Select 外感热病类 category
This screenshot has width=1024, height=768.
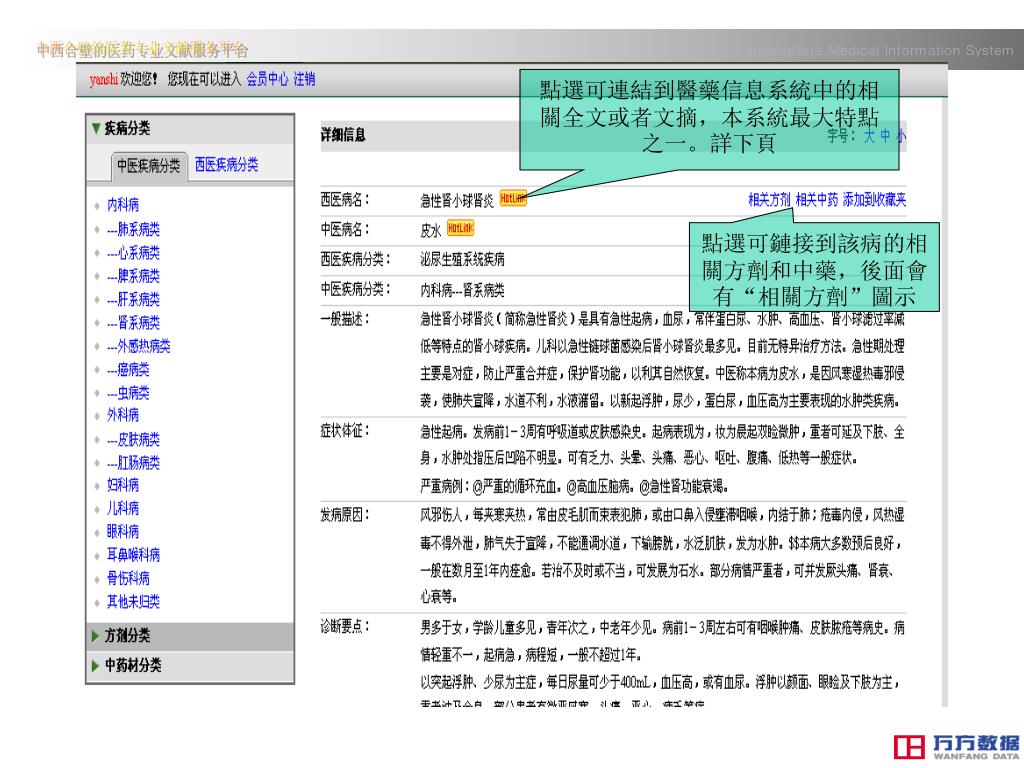[138, 346]
